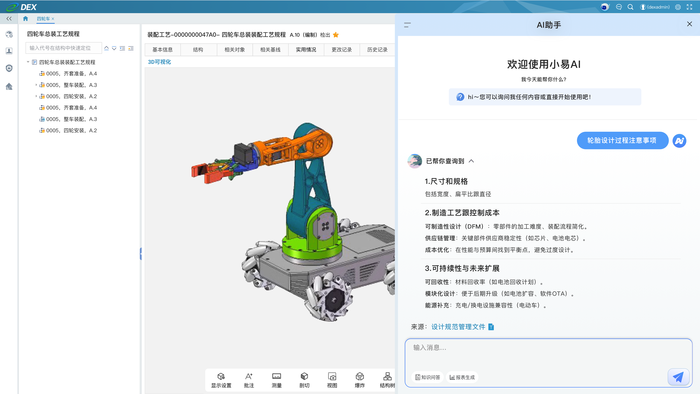
Task: Switch to the 结构 tab
Action: (198, 50)
